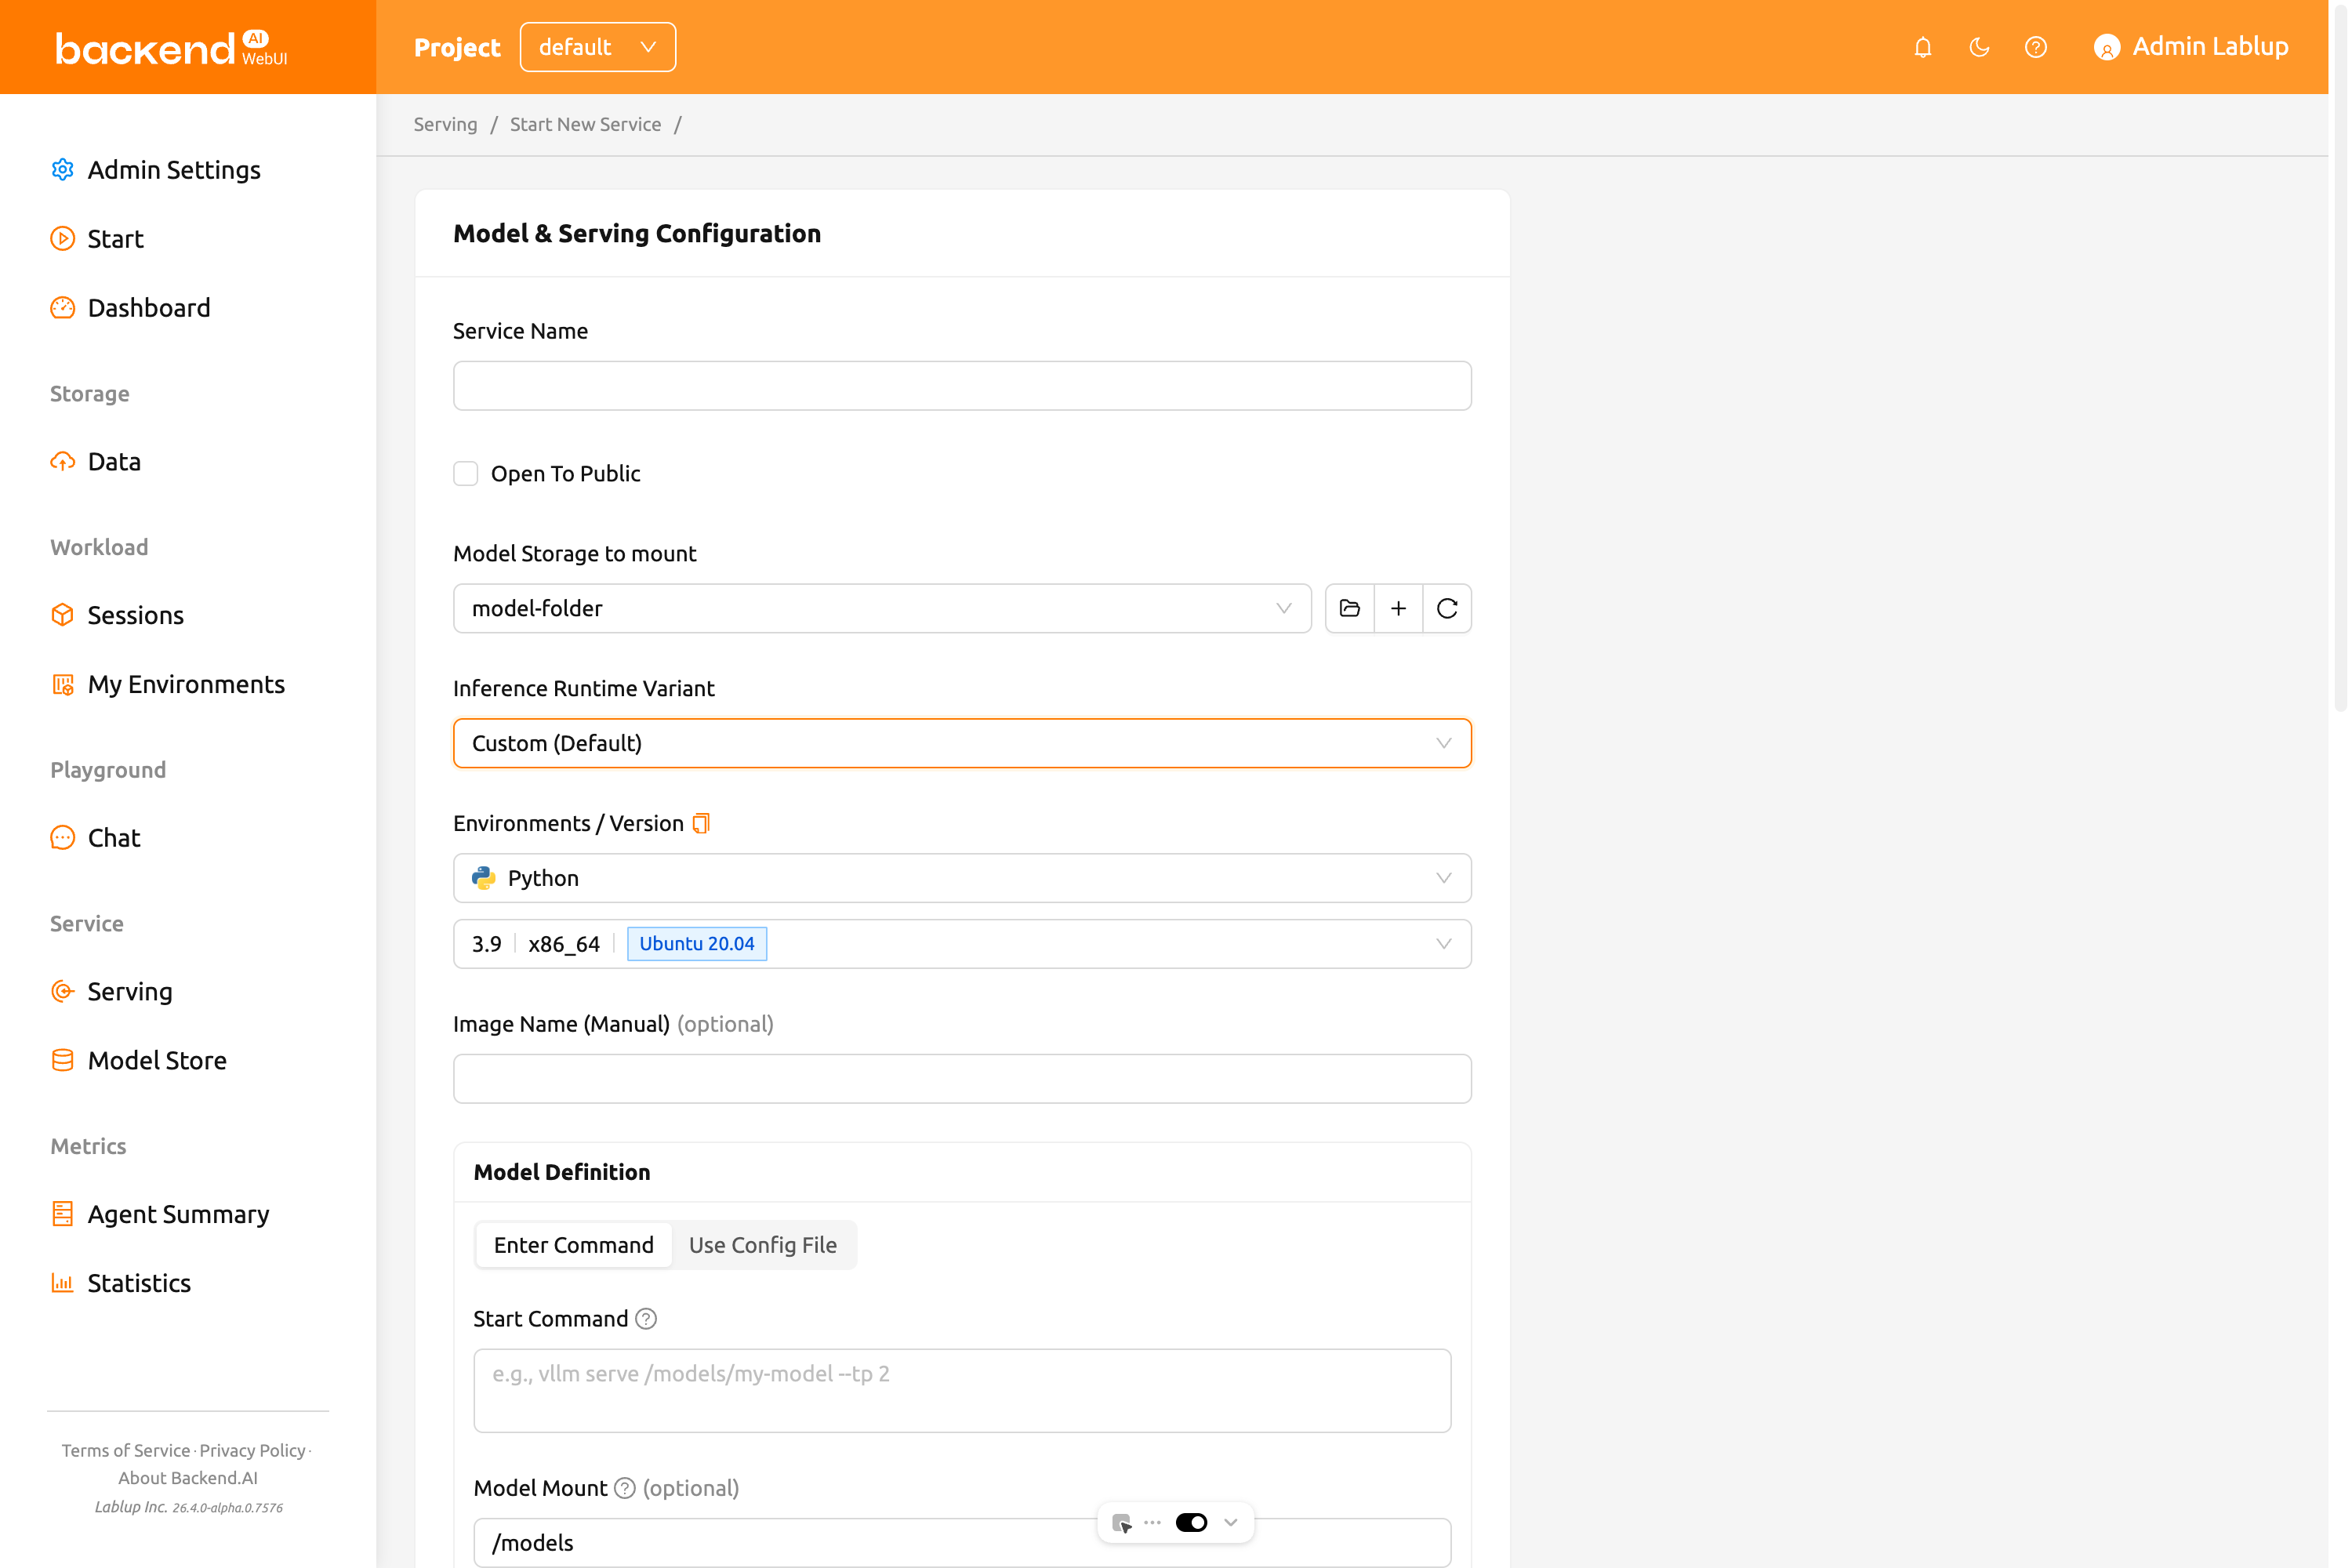Open folder explorer for model storage

coord(1350,608)
